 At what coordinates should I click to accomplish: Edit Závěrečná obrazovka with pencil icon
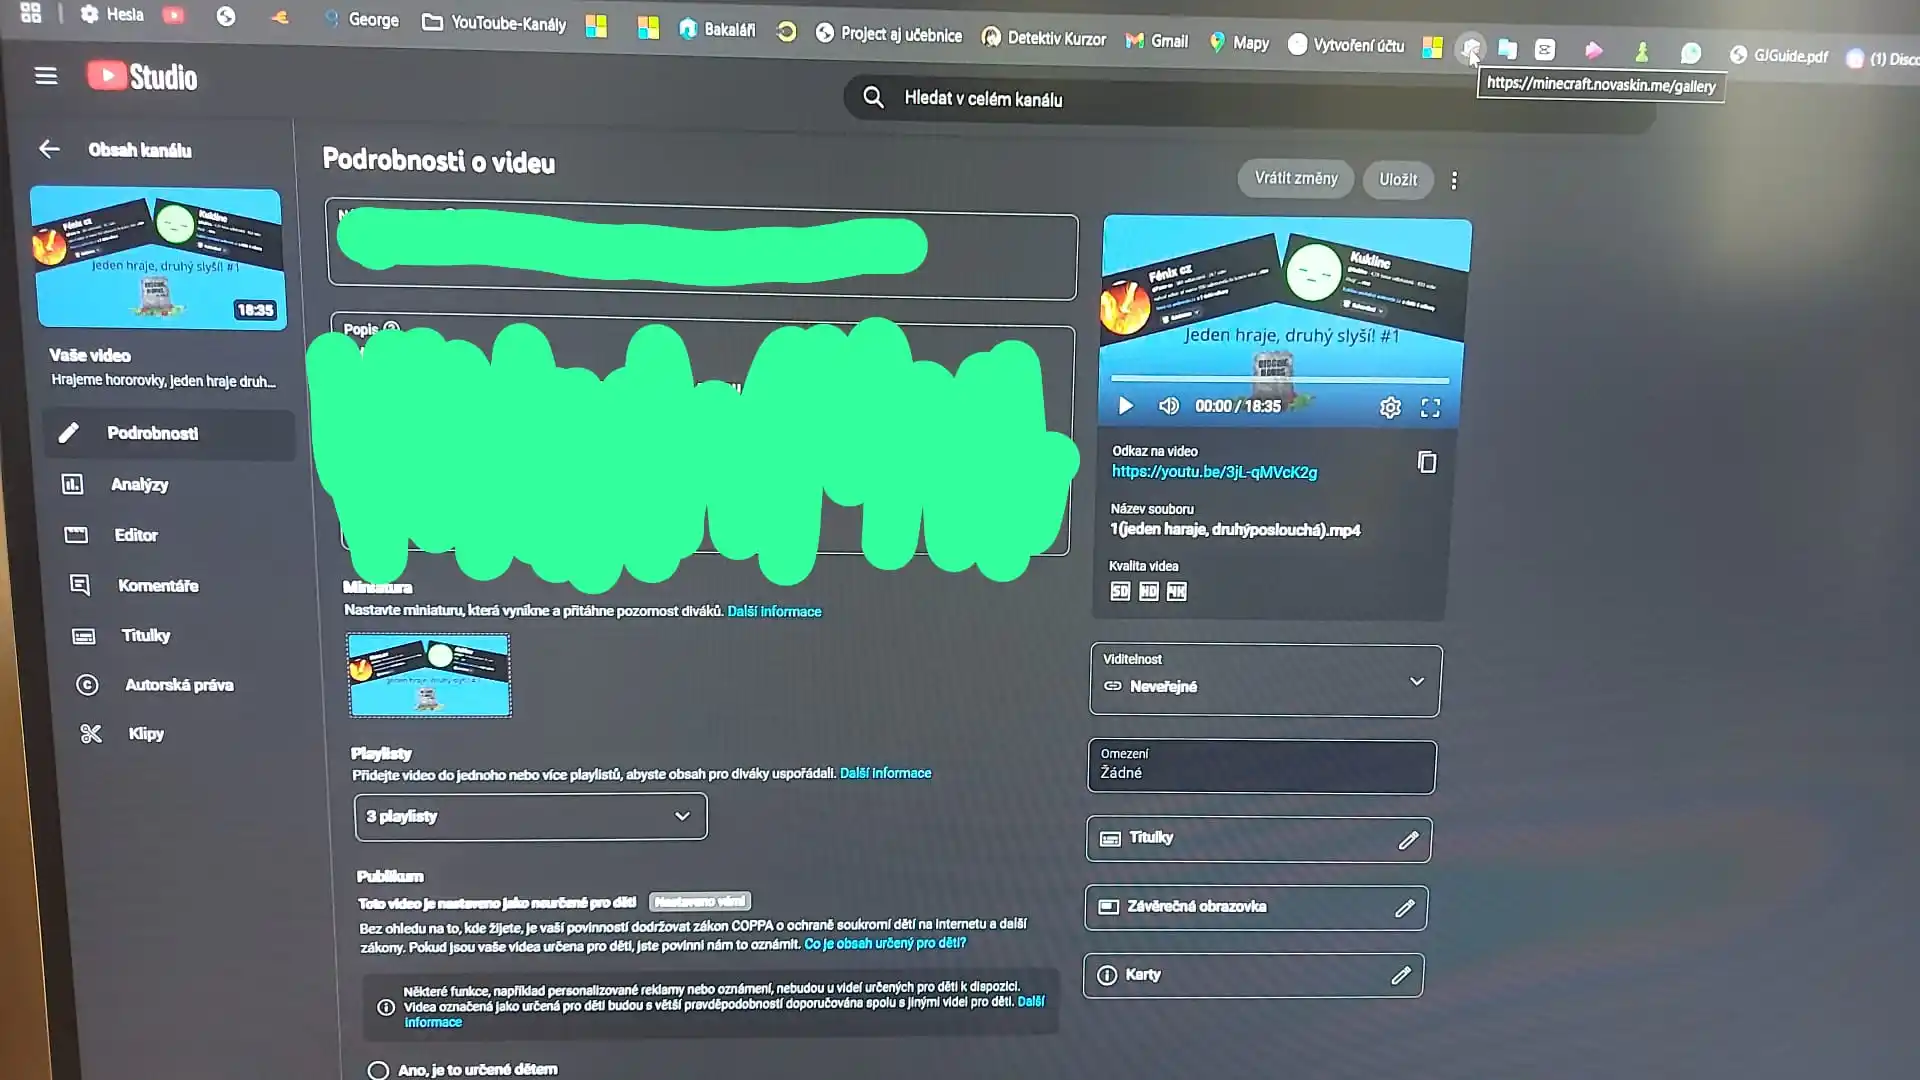point(1405,908)
